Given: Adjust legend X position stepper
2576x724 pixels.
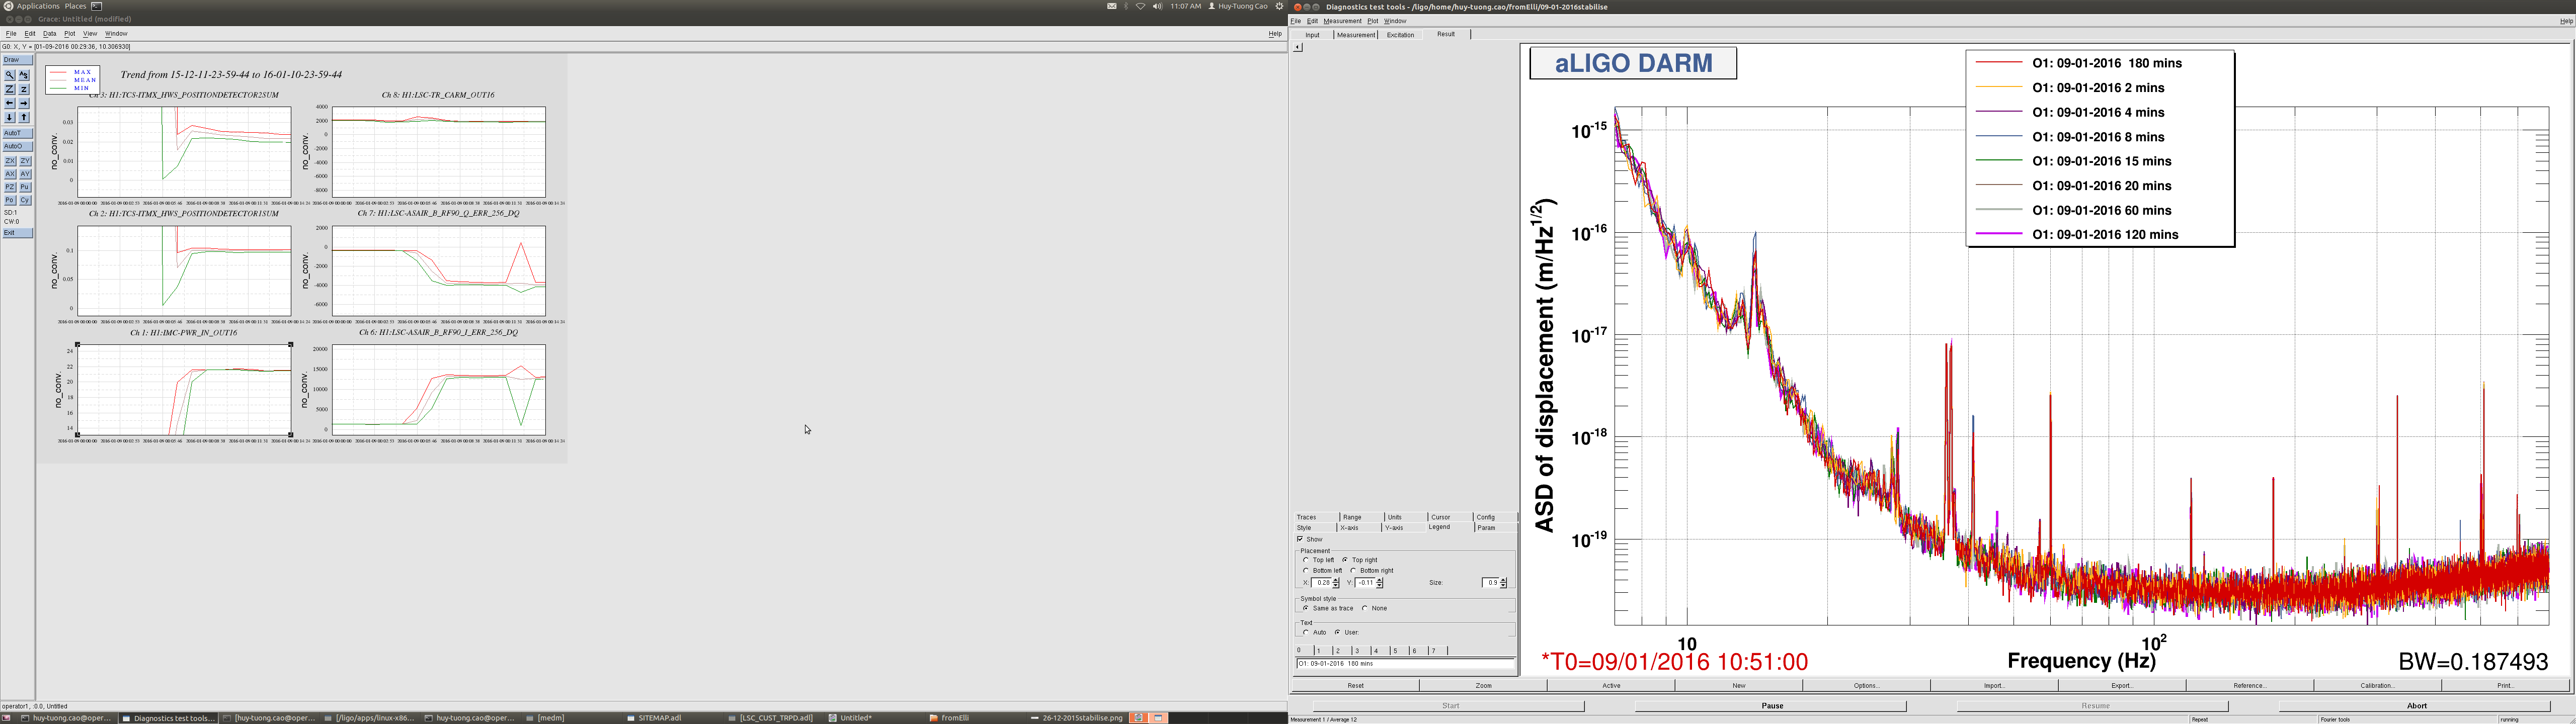Looking at the screenshot, I should coord(1337,583).
